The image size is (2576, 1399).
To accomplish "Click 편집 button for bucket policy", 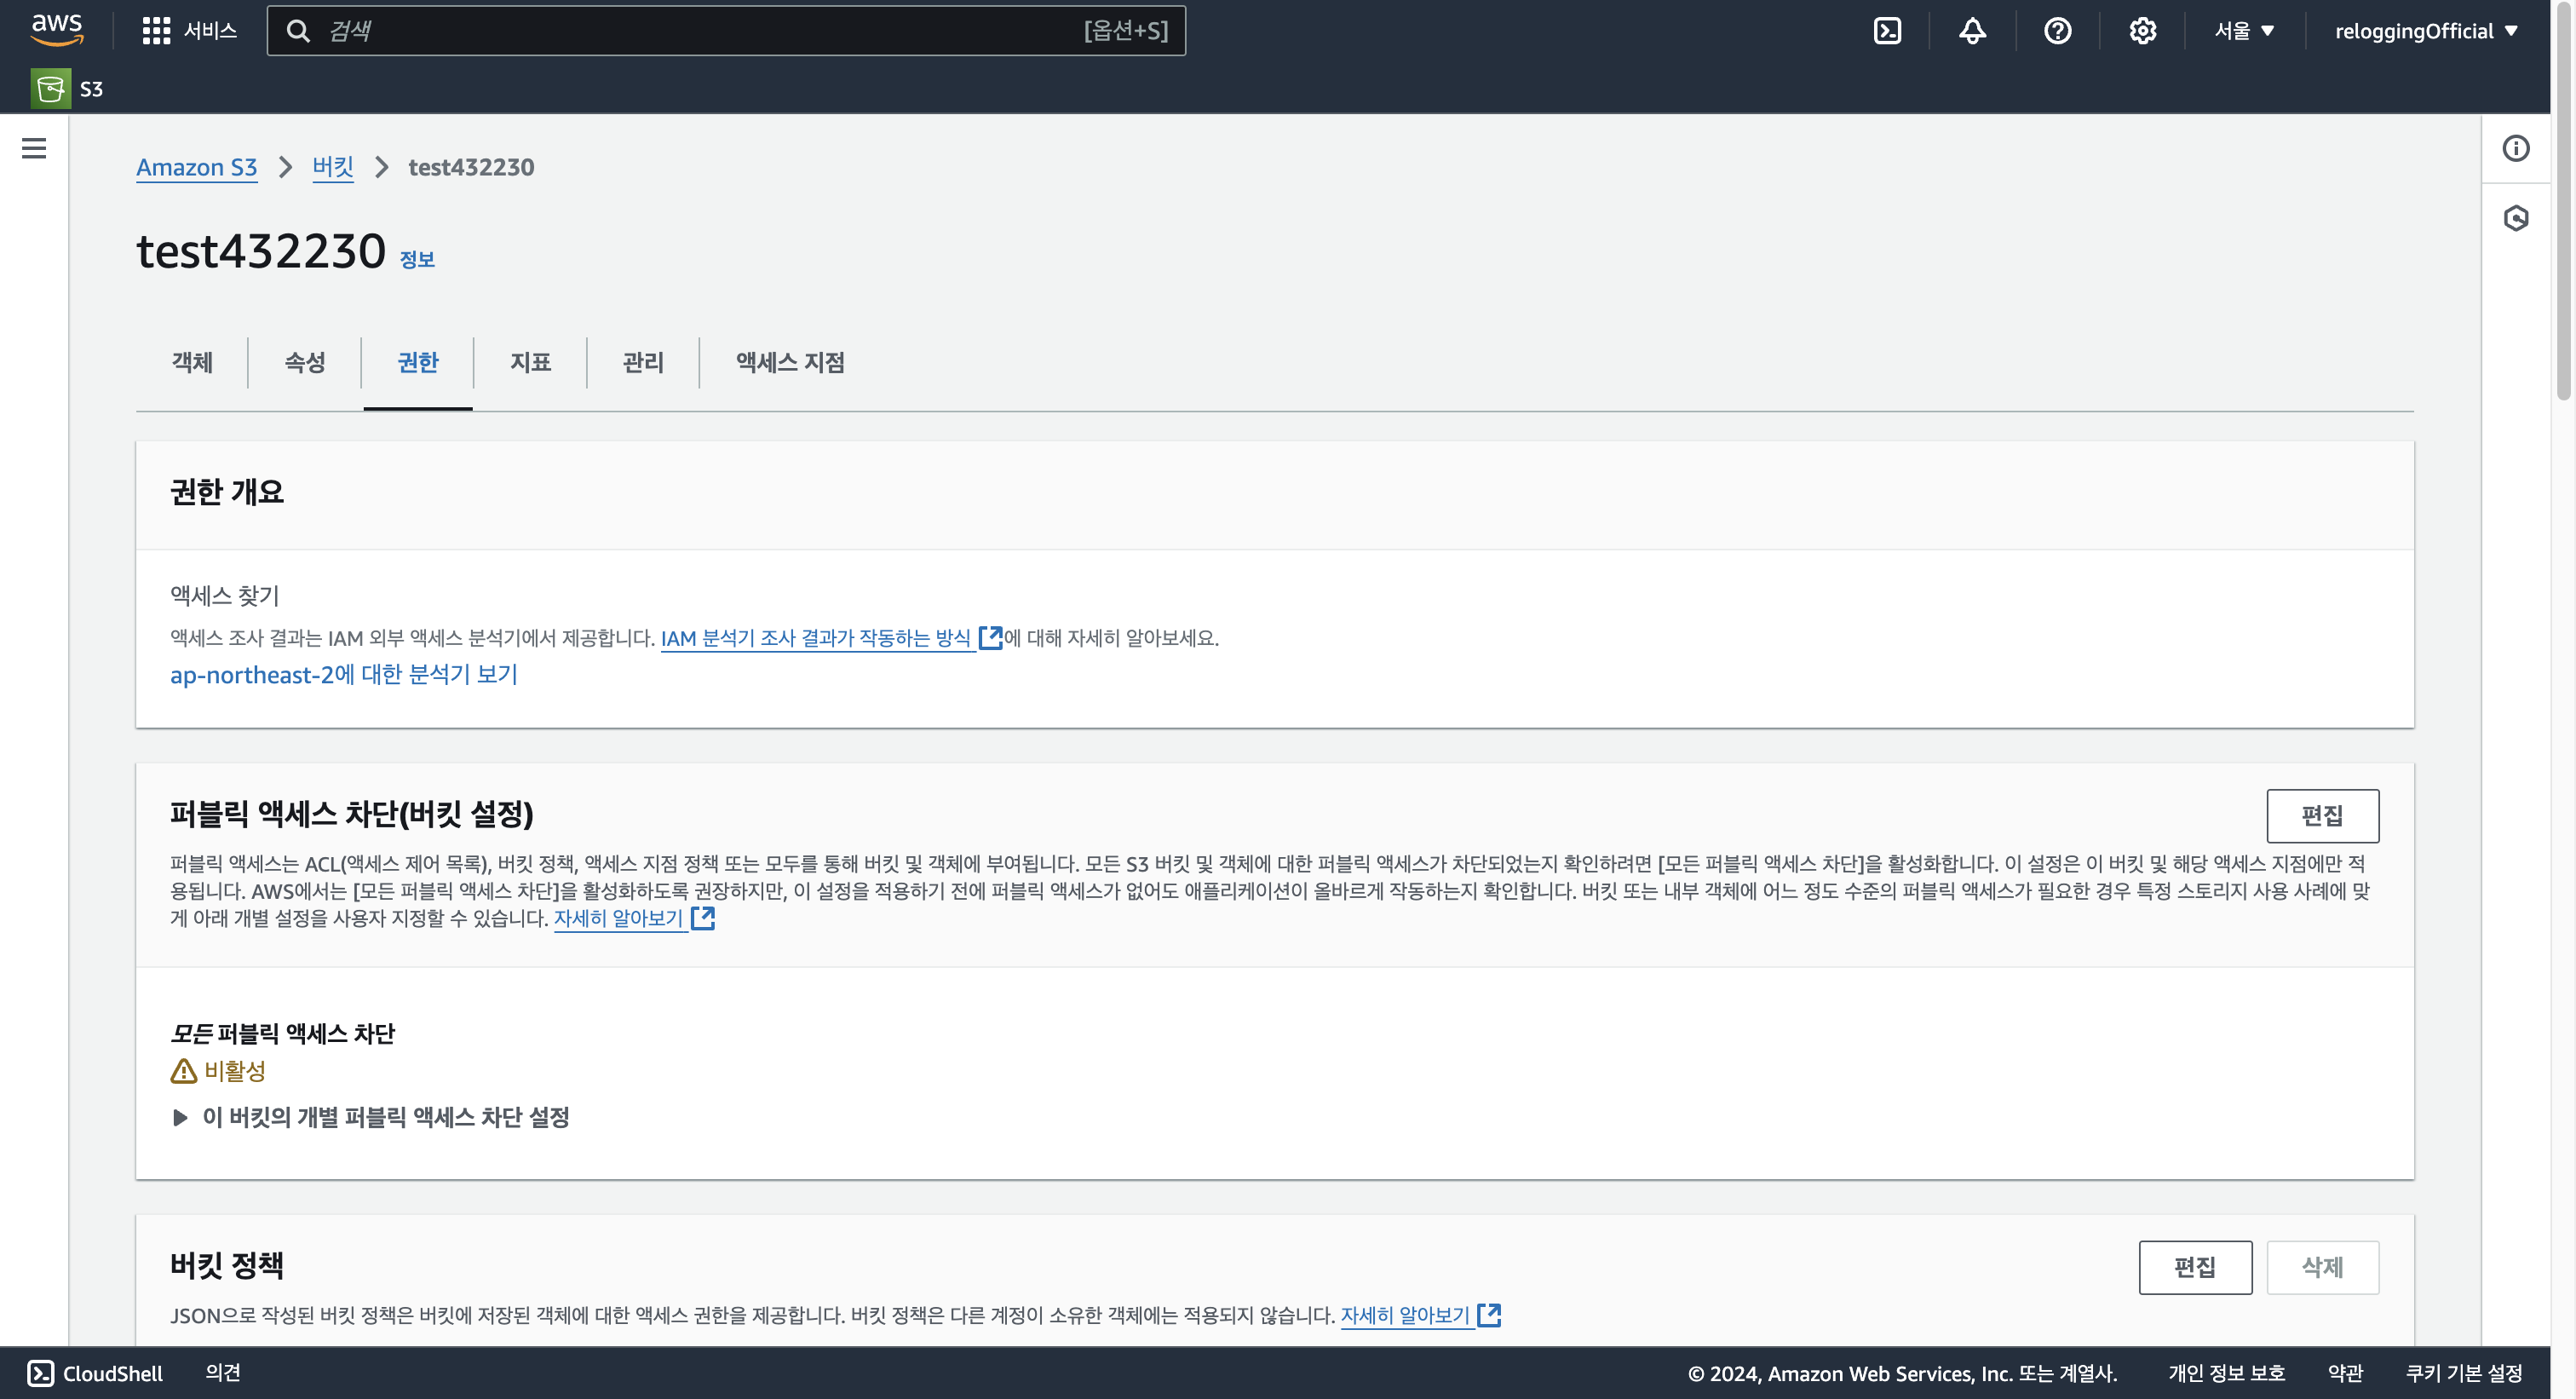I will tap(2194, 1267).
